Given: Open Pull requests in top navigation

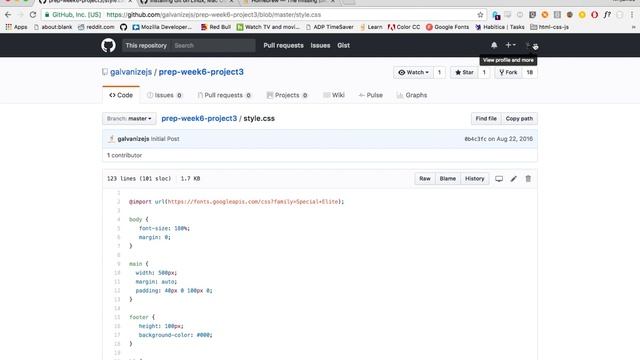Looking at the screenshot, I should (x=283, y=45).
